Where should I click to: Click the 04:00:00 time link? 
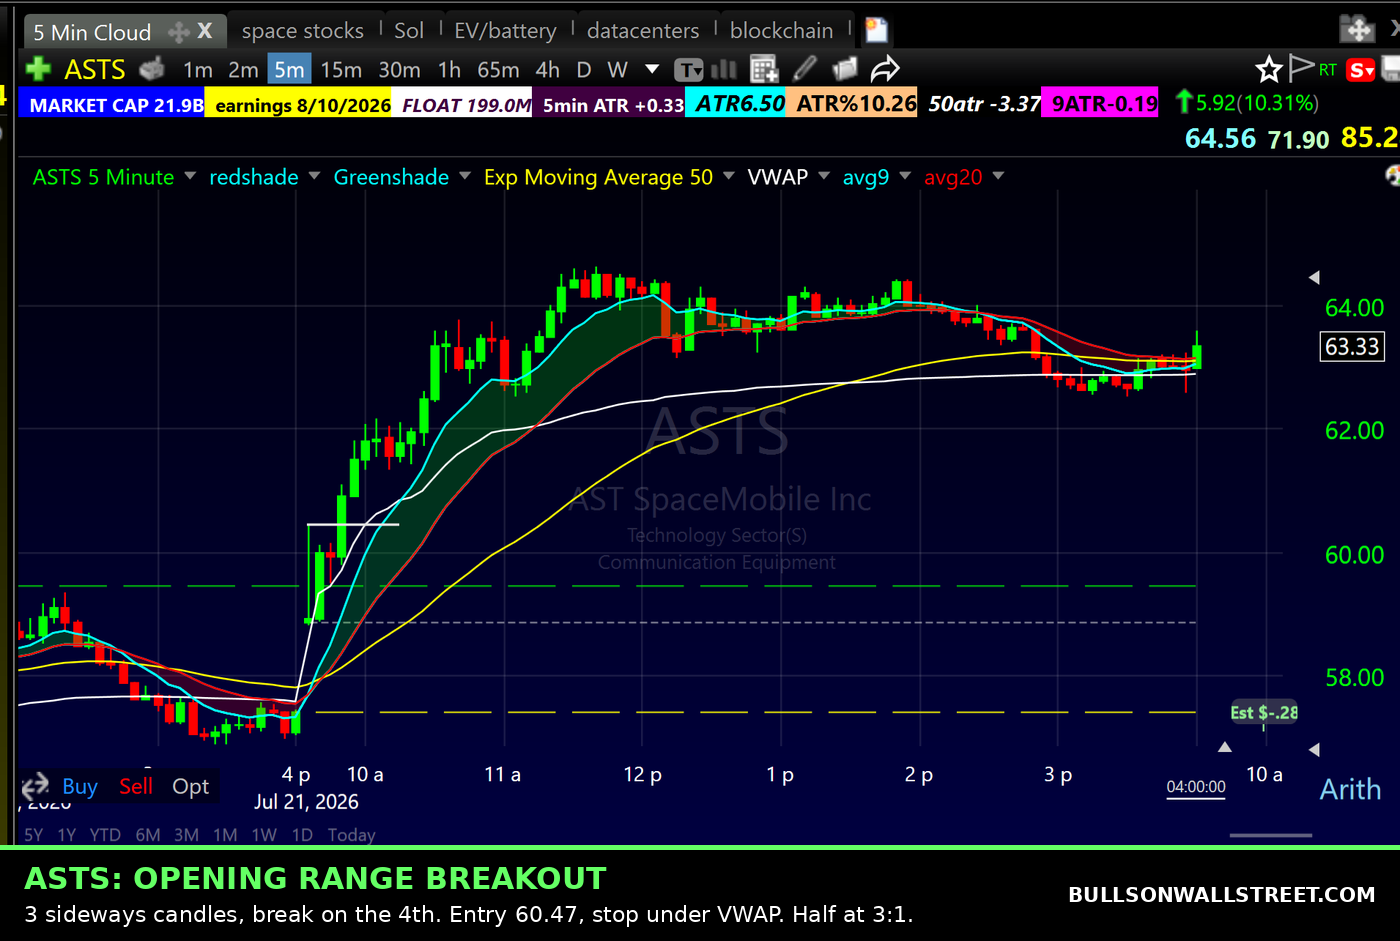pos(1196,787)
